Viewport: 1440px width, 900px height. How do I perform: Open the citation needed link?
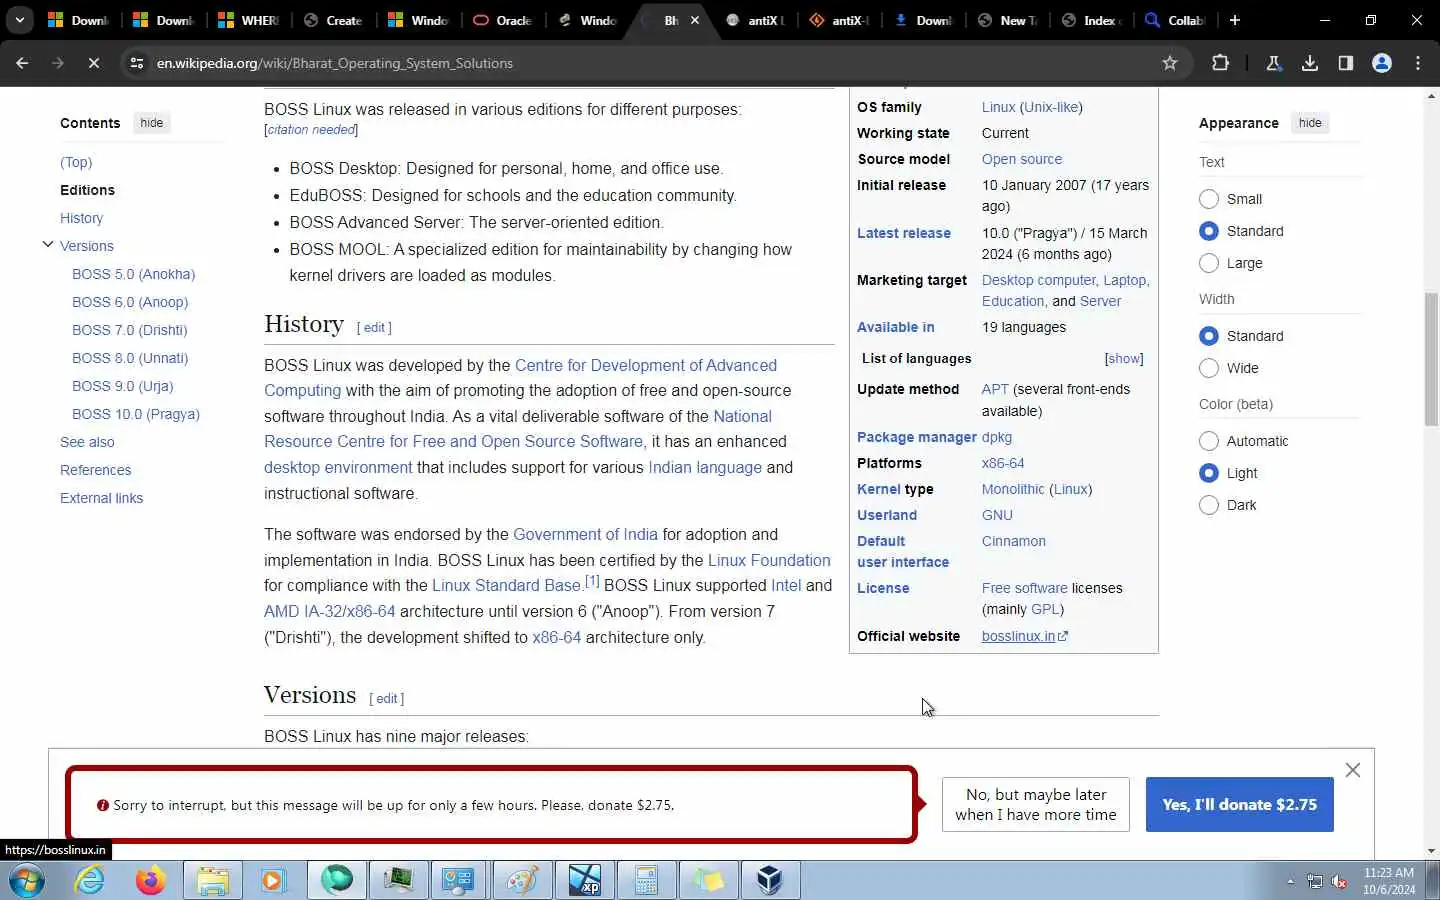click(x=311, y=130)
